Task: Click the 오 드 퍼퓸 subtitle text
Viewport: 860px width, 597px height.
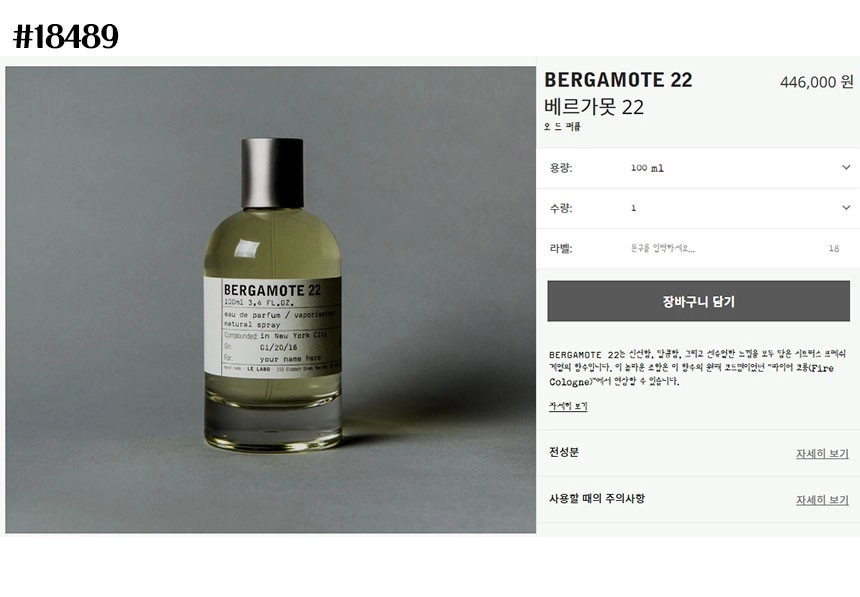Action: coord(562,127)
